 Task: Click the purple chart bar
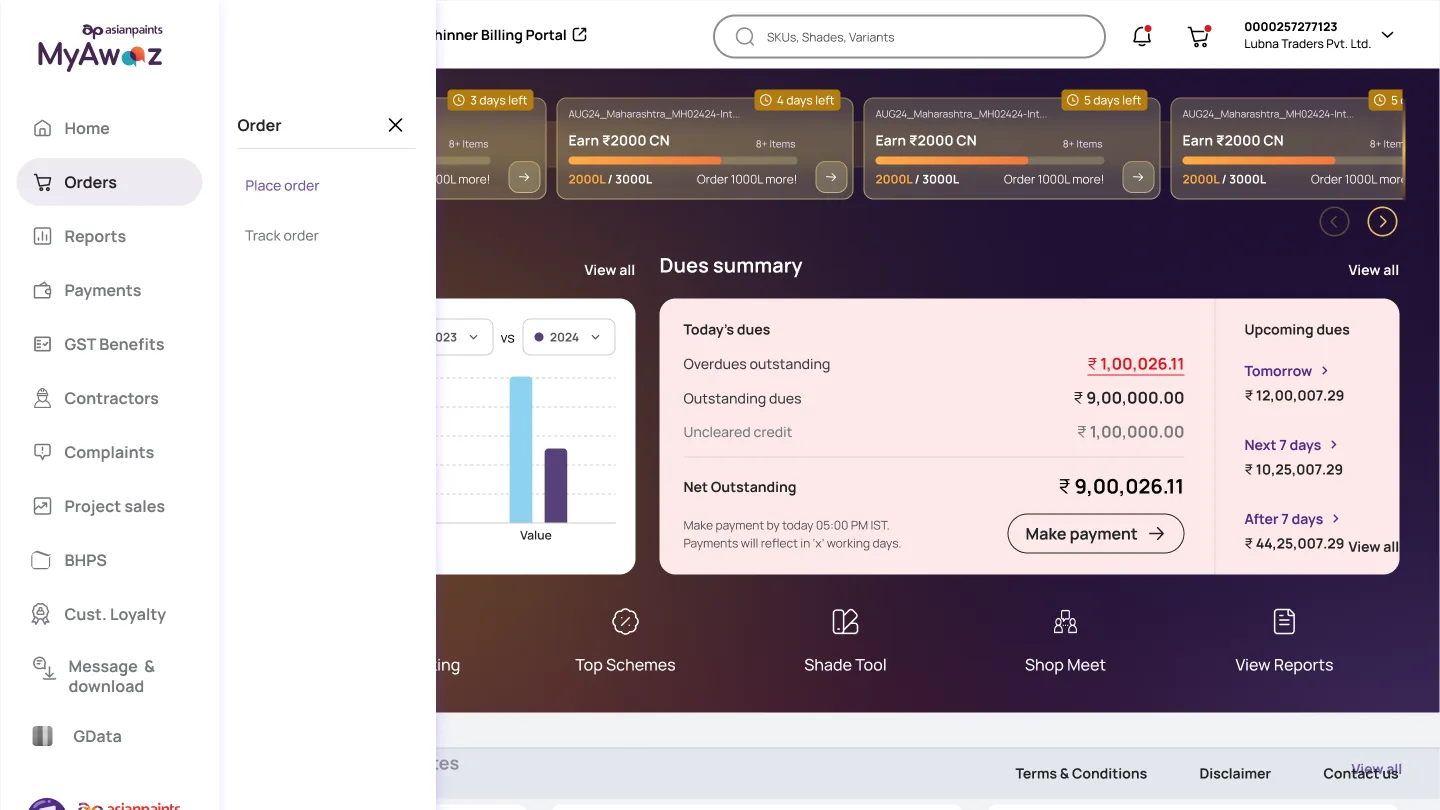pos(556,485)
